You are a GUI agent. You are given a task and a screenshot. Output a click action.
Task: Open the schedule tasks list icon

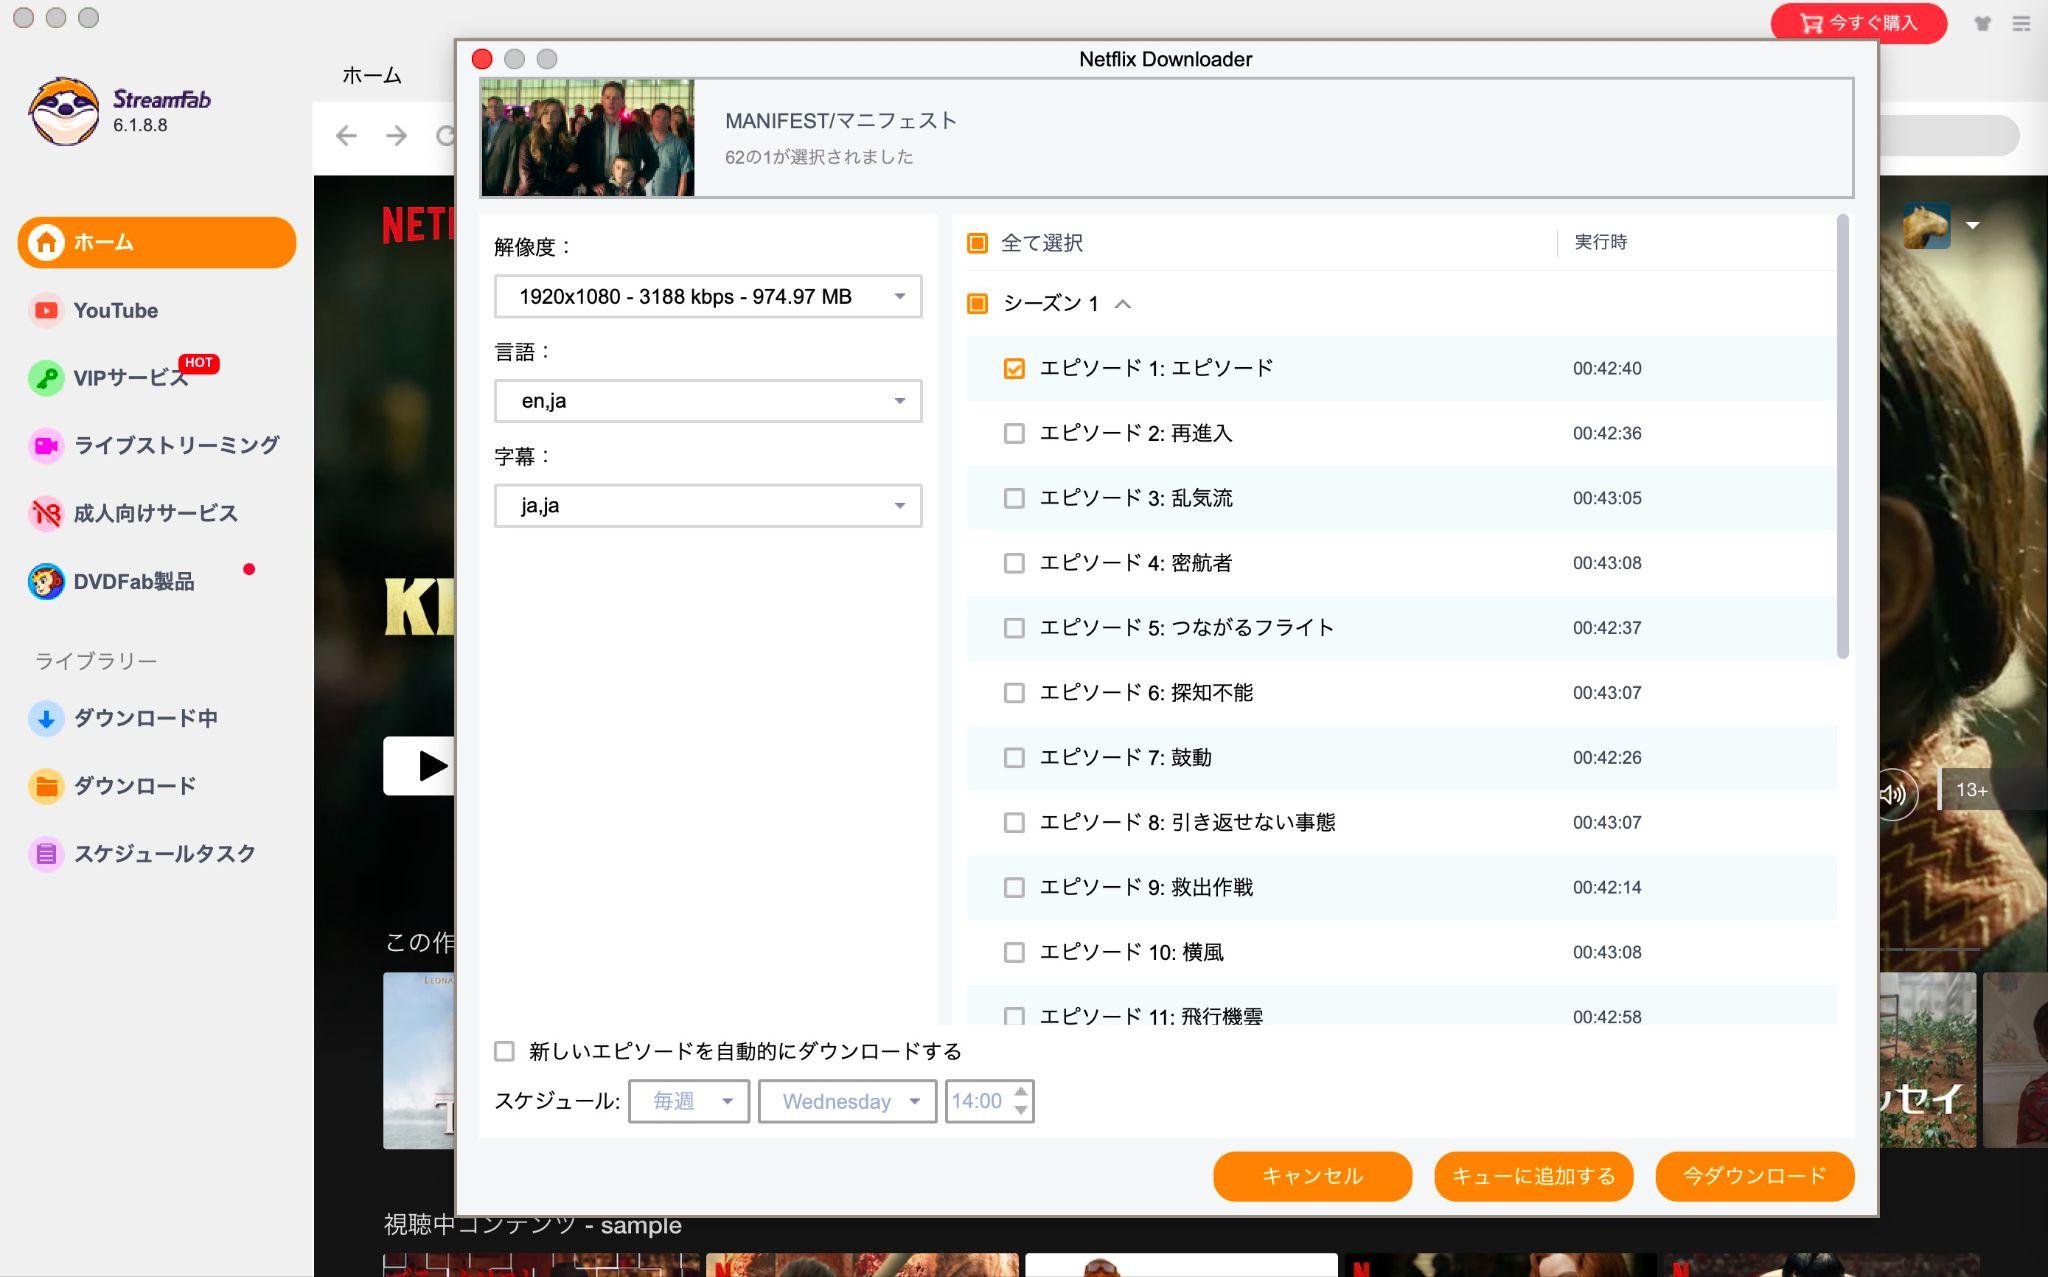pyautogui.click(x=46, y=854)
